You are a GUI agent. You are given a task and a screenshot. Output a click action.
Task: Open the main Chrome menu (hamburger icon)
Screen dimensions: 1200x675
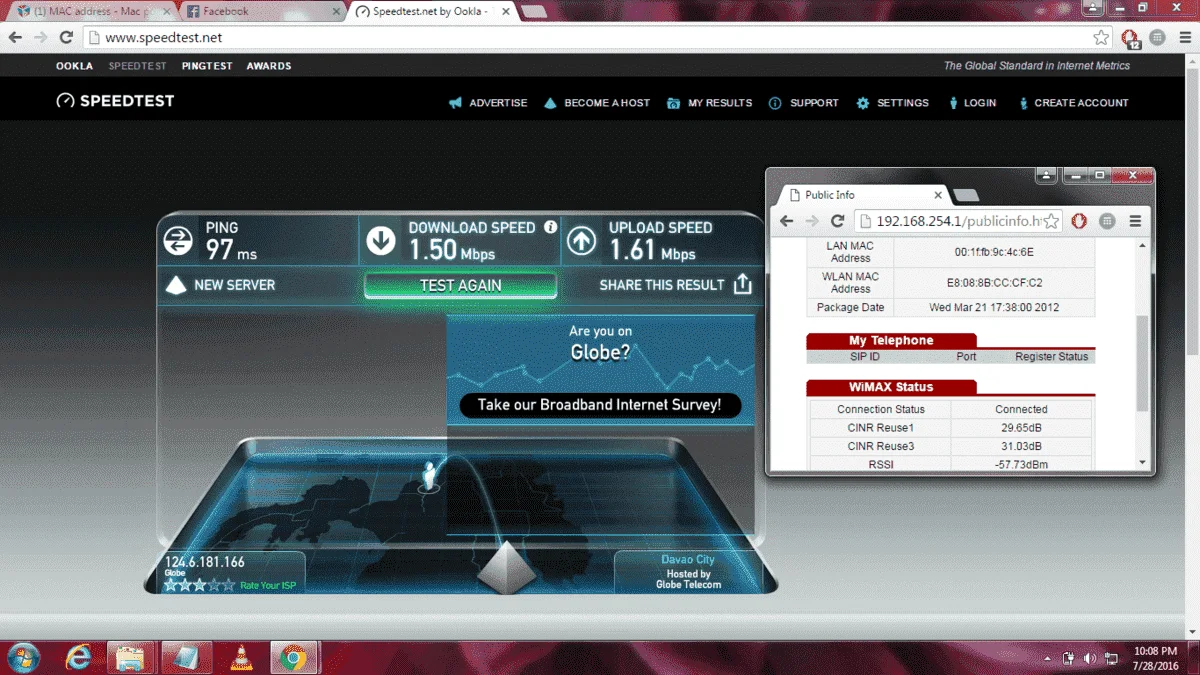1183,37
